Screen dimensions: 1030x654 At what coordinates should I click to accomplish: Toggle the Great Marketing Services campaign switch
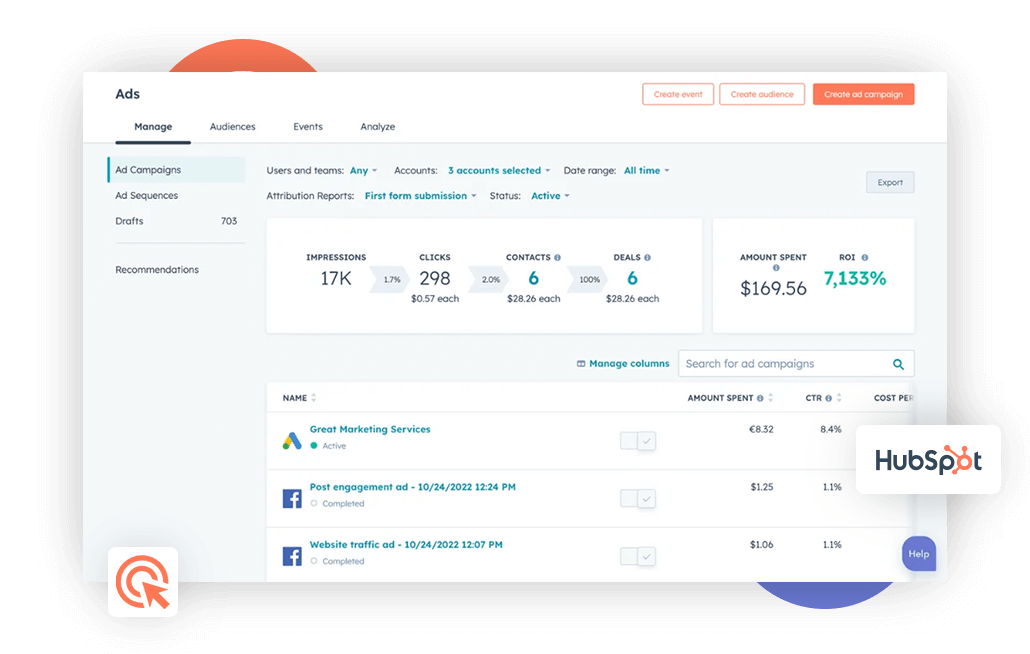coord(637,441)
